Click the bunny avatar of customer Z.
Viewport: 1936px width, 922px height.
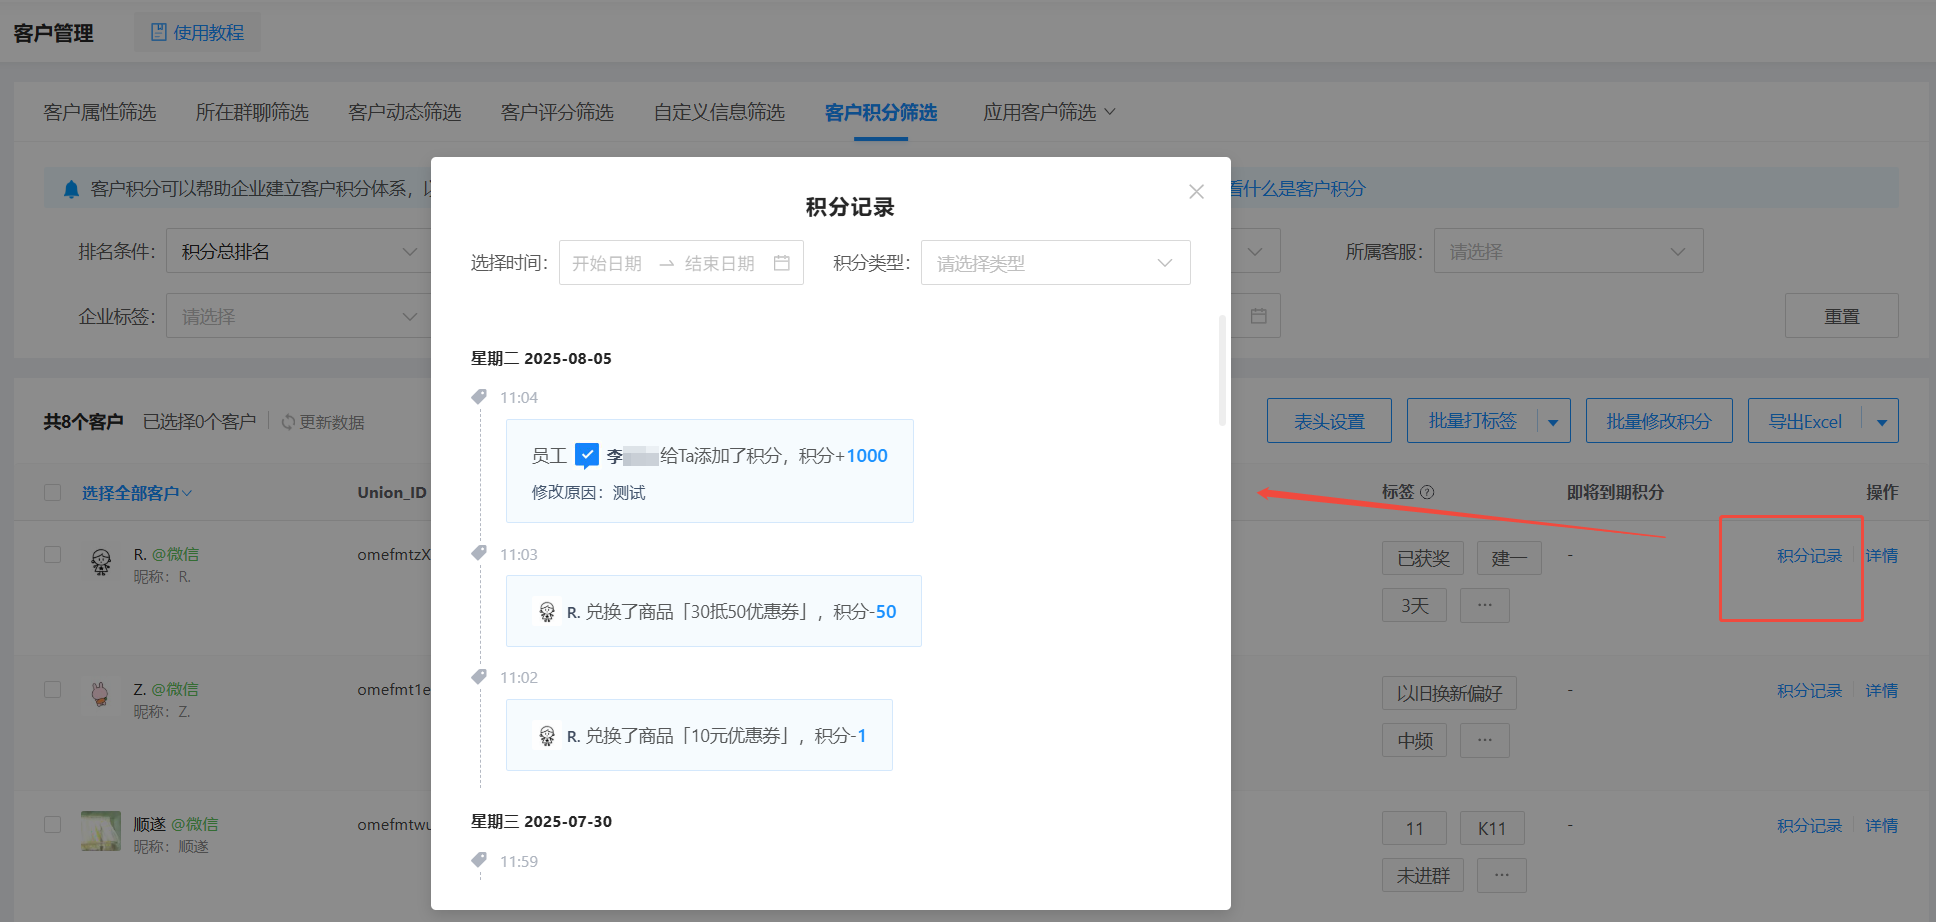point(100,694)
